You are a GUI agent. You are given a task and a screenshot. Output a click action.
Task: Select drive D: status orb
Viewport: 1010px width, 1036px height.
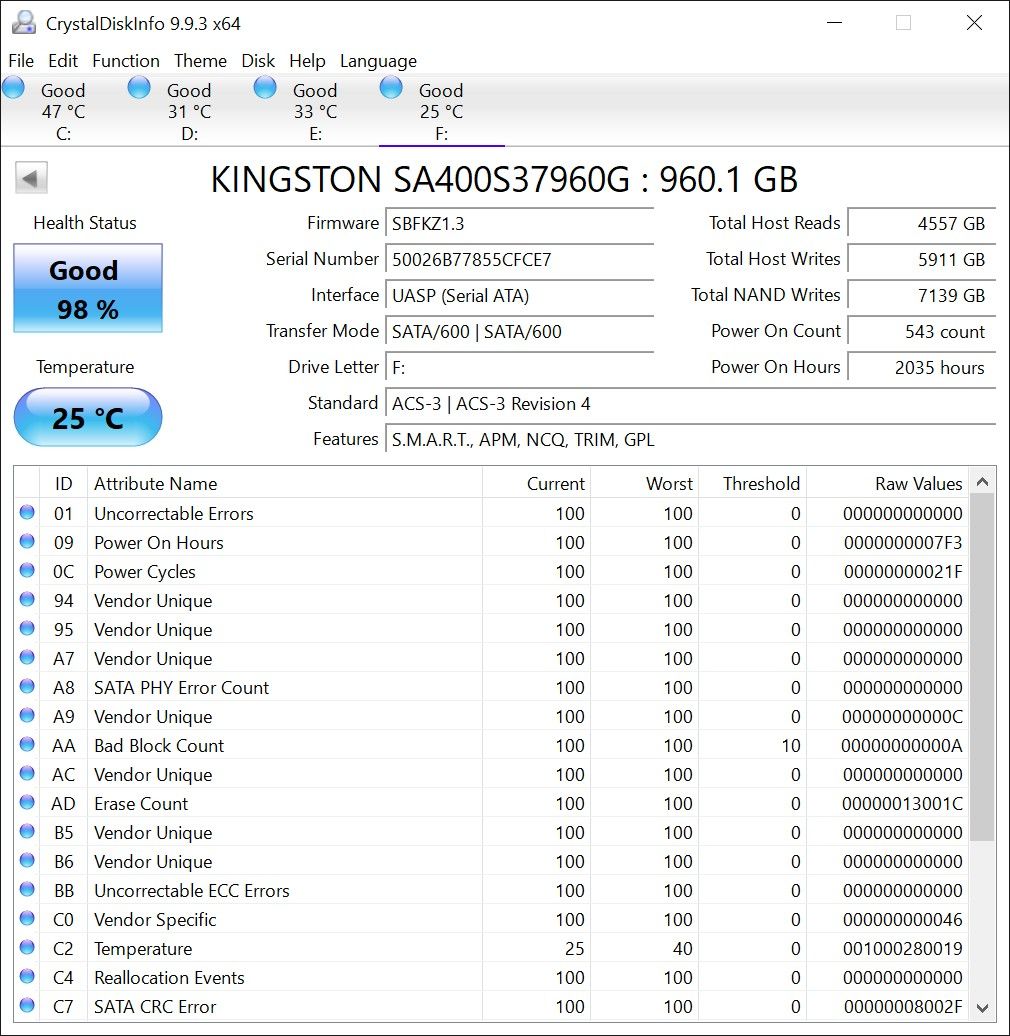139,87
